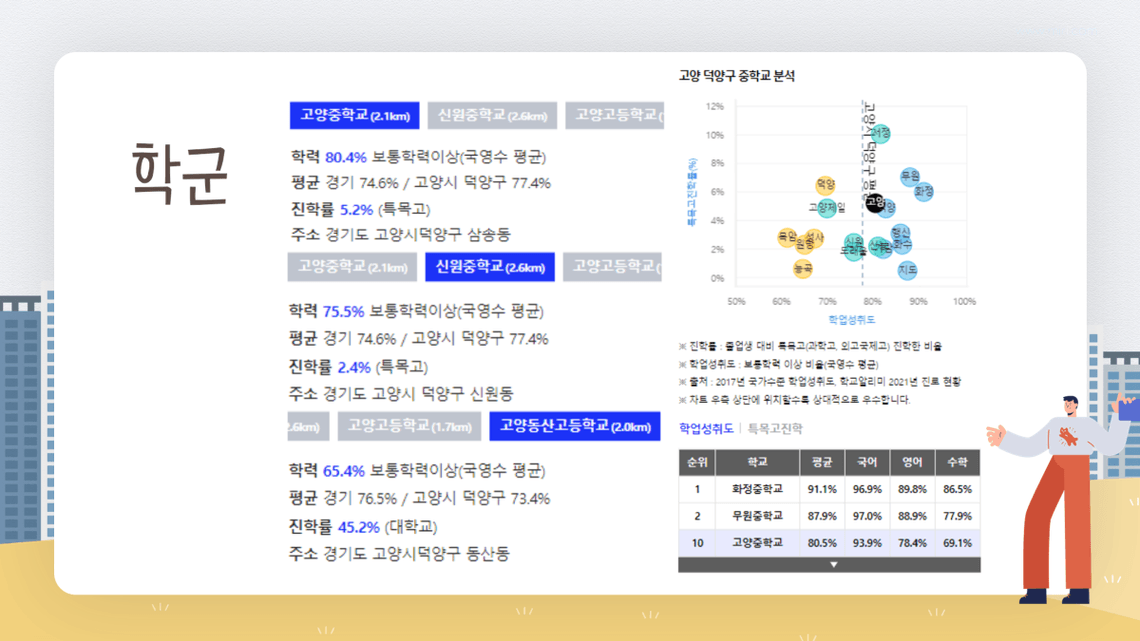Expand the table with the down arrow bar
The height and width of the screenshot is (641, 1140).
click(830, 565)
